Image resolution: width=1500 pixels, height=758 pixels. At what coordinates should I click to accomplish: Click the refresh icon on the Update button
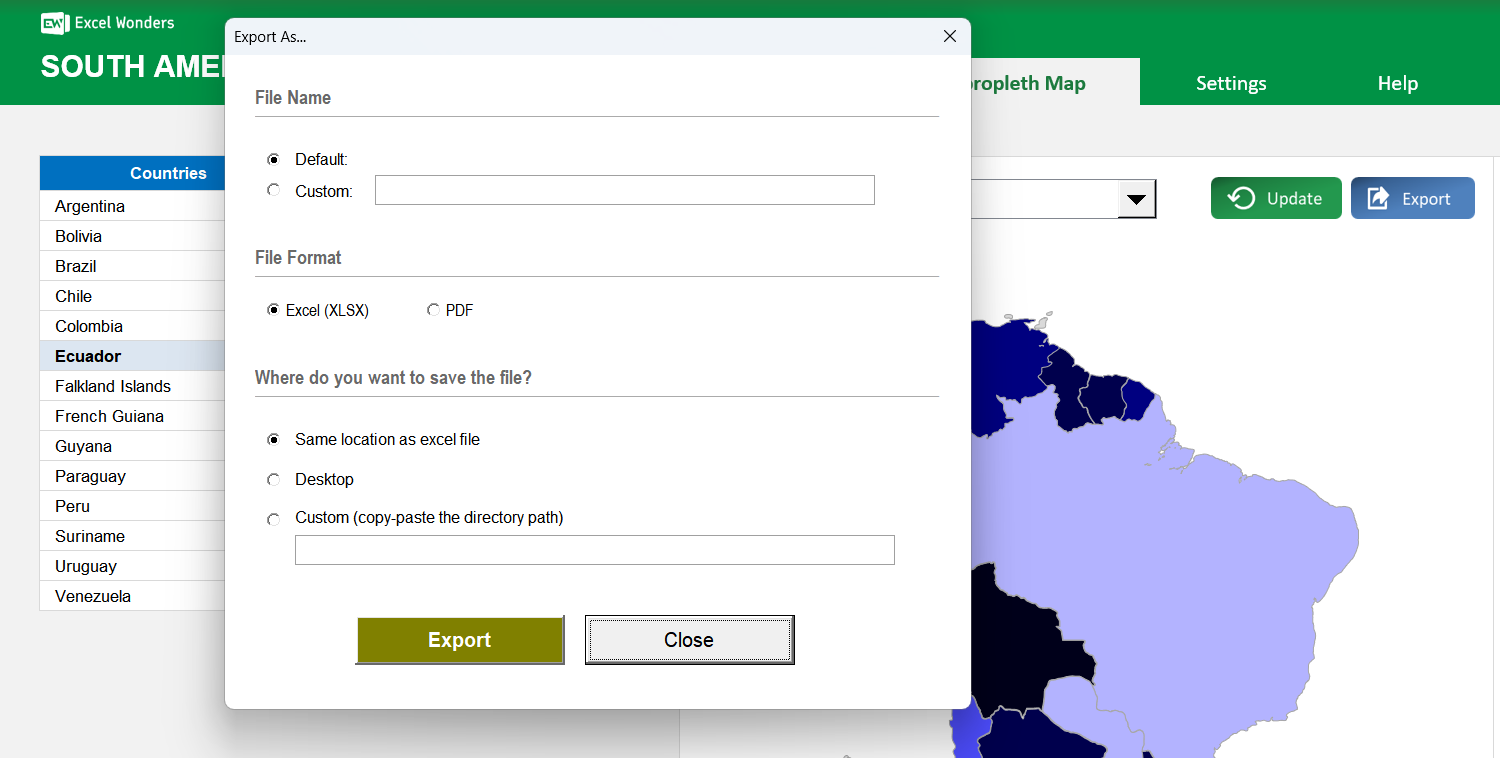[x=1242, y=198]
